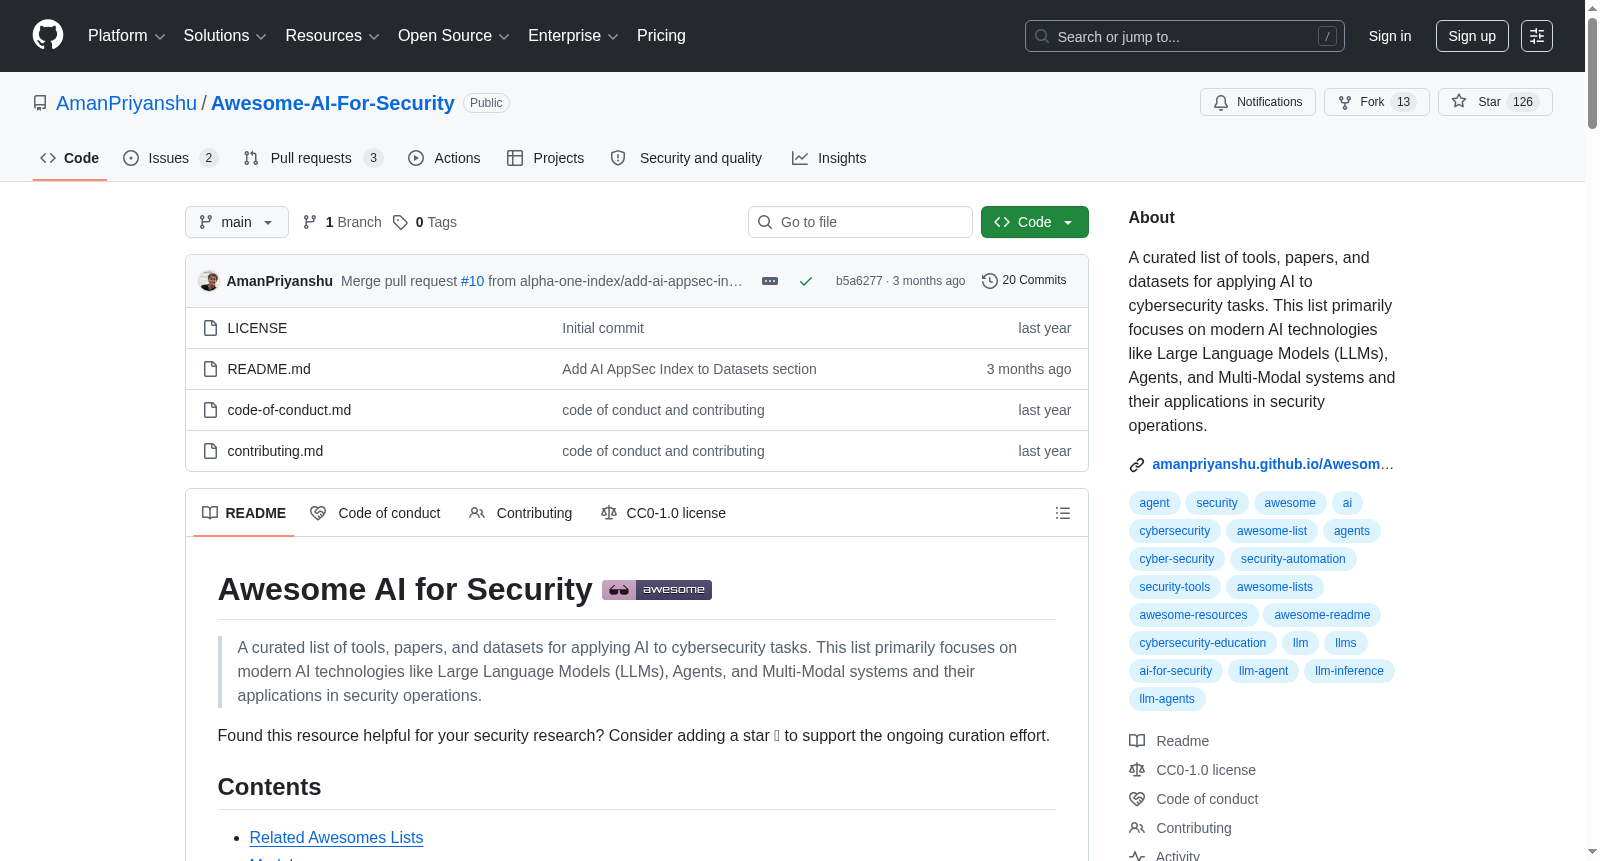Select the ai-for-security topic tag

tap(1175, 671)
